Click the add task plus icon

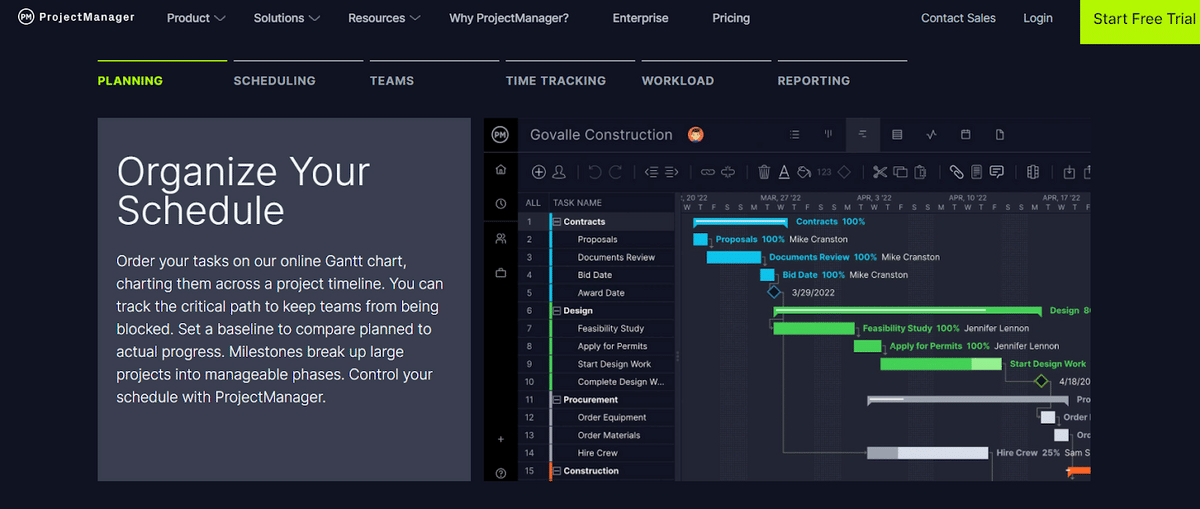click(x=539, y=172)
